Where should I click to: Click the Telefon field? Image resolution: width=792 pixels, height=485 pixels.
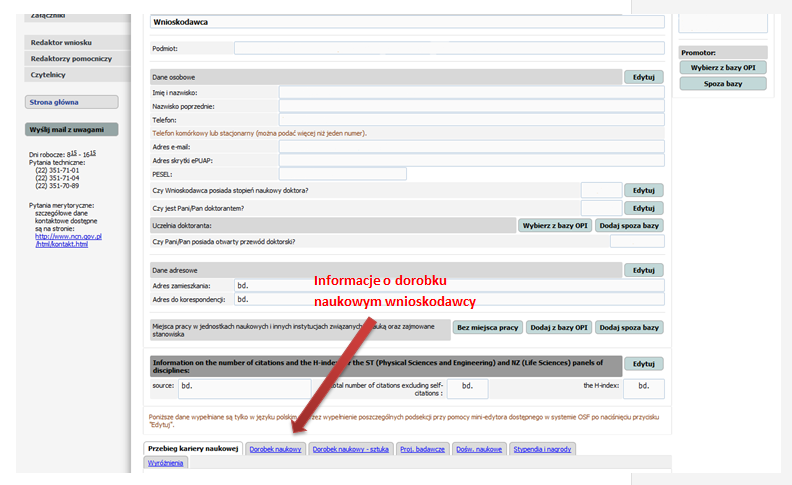coord(472,120)
